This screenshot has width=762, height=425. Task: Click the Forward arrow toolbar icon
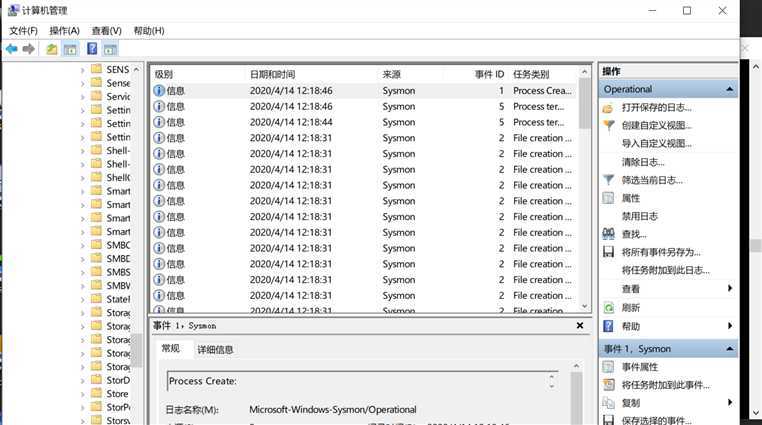[29, 49]
